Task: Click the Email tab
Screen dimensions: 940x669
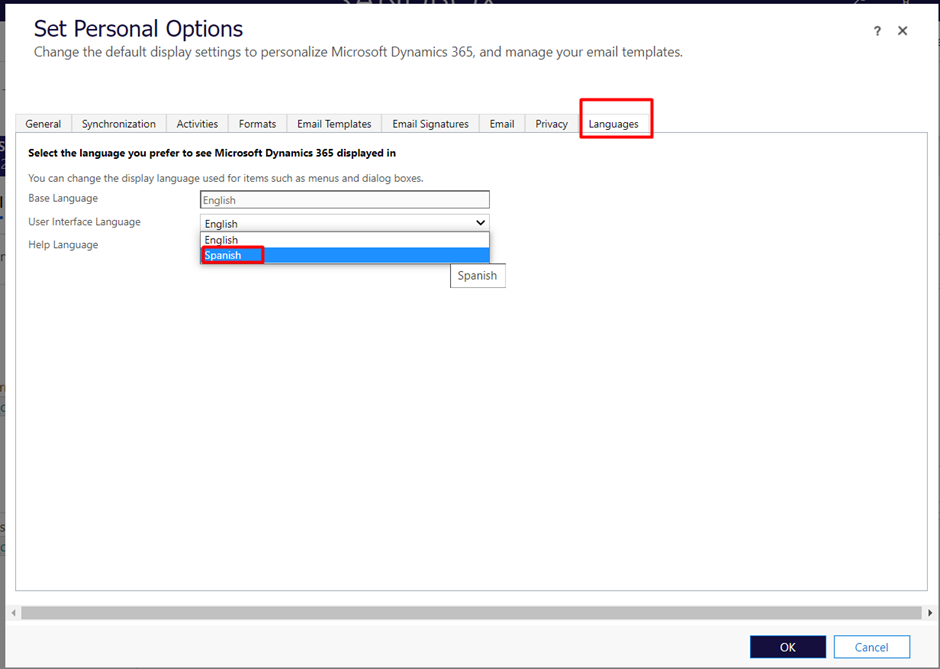Action: [x=502, y=123]
